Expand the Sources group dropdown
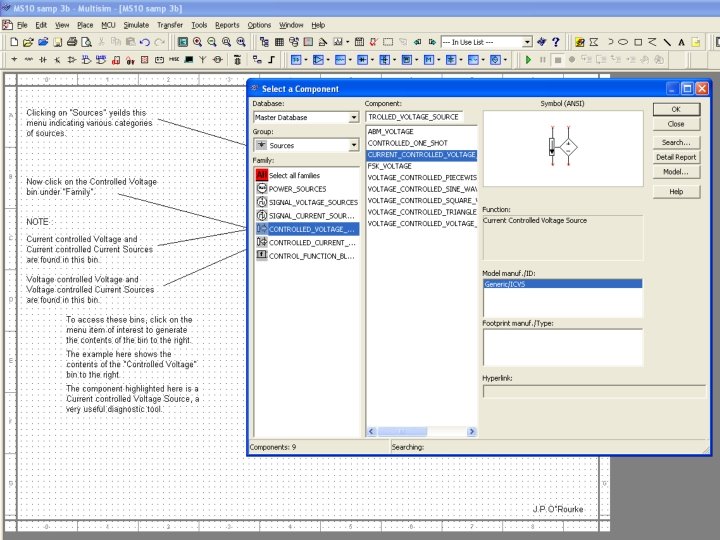Viewport: 720px width, 540px height. click(x=353, y=145)
